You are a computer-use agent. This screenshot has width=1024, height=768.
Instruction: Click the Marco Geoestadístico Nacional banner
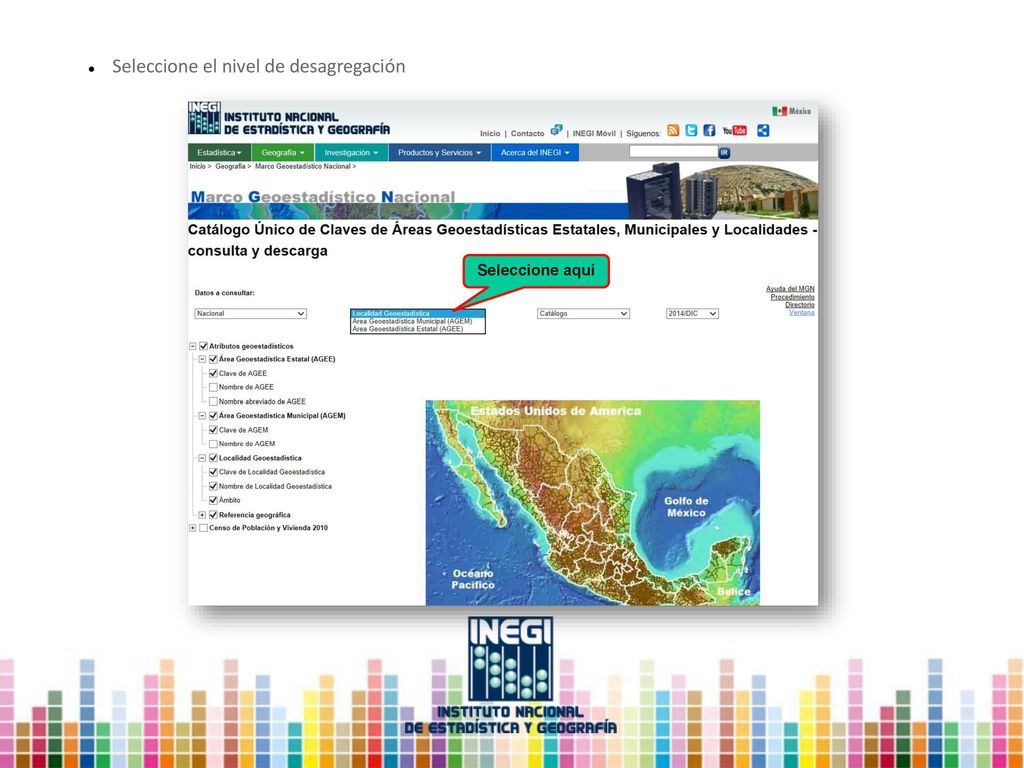point(503,191)
